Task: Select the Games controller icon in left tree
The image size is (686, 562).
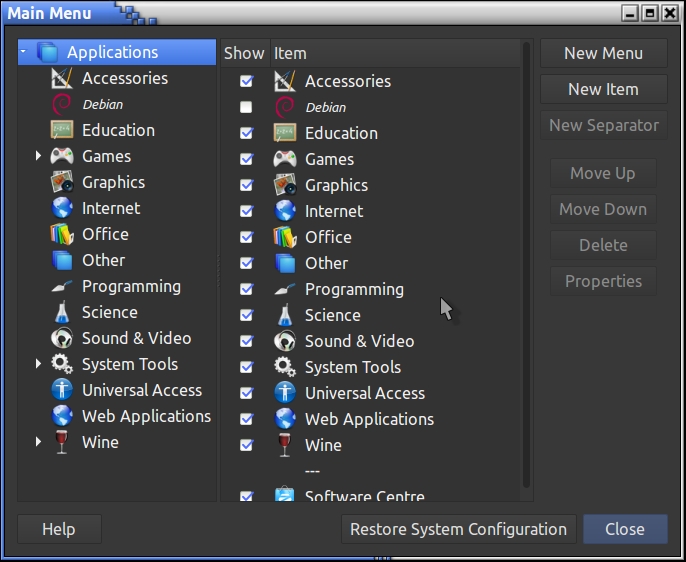Action: click(62, 156)
